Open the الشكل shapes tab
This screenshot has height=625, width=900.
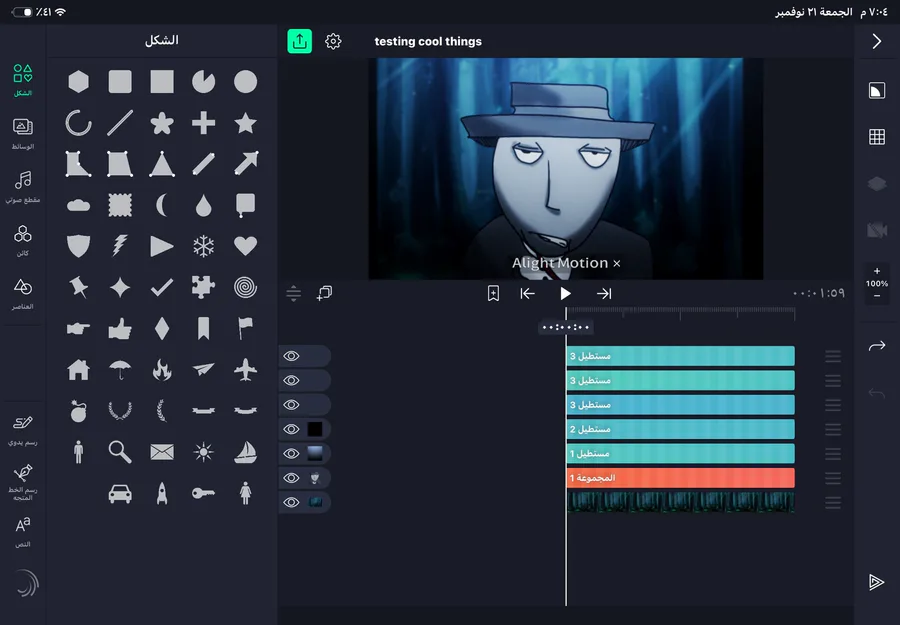23,80
